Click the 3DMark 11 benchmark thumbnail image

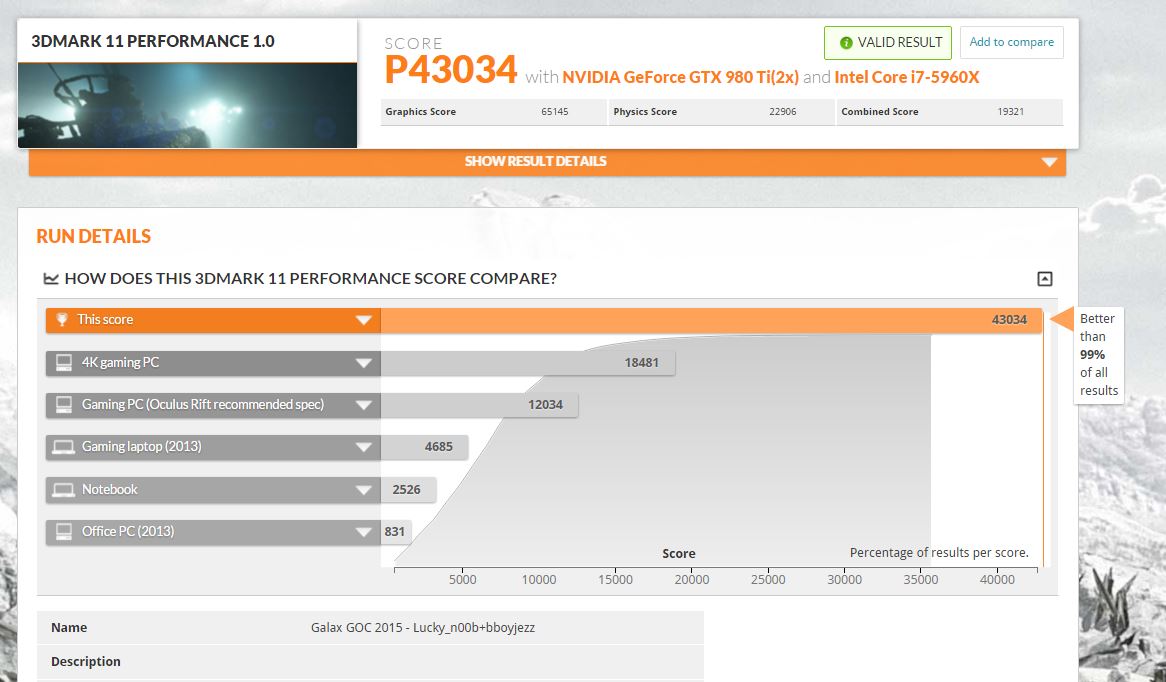[187, 105]
